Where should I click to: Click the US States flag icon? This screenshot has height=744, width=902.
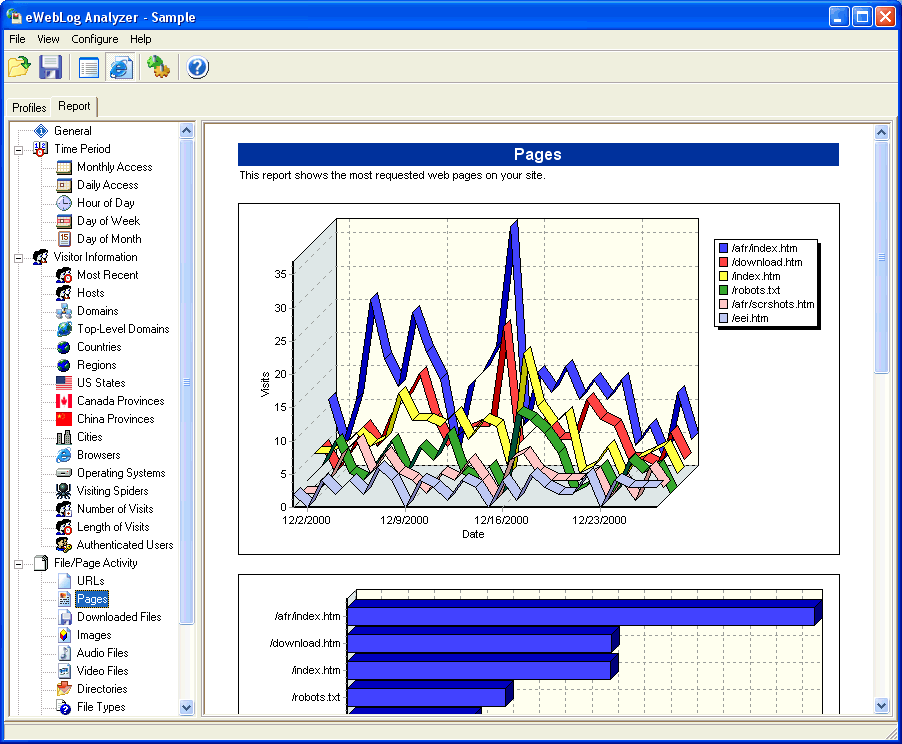pos(64,383)
